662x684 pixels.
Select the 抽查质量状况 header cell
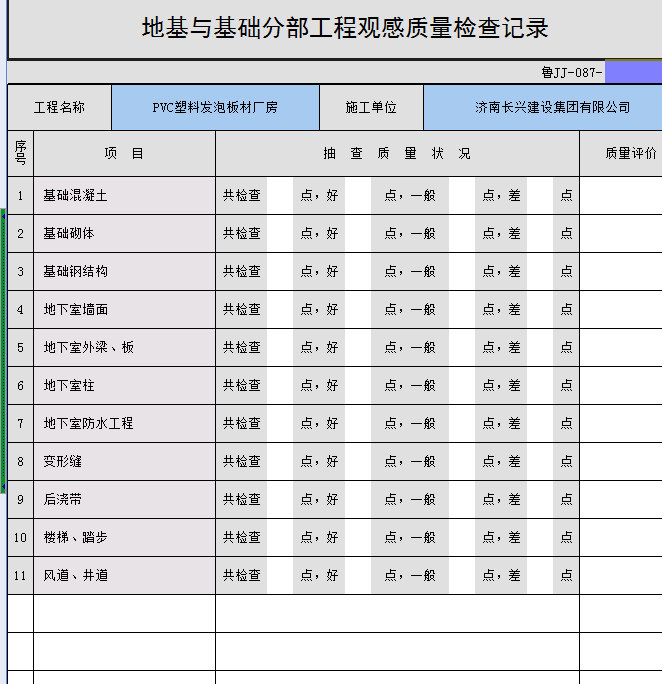click(397, 154)
